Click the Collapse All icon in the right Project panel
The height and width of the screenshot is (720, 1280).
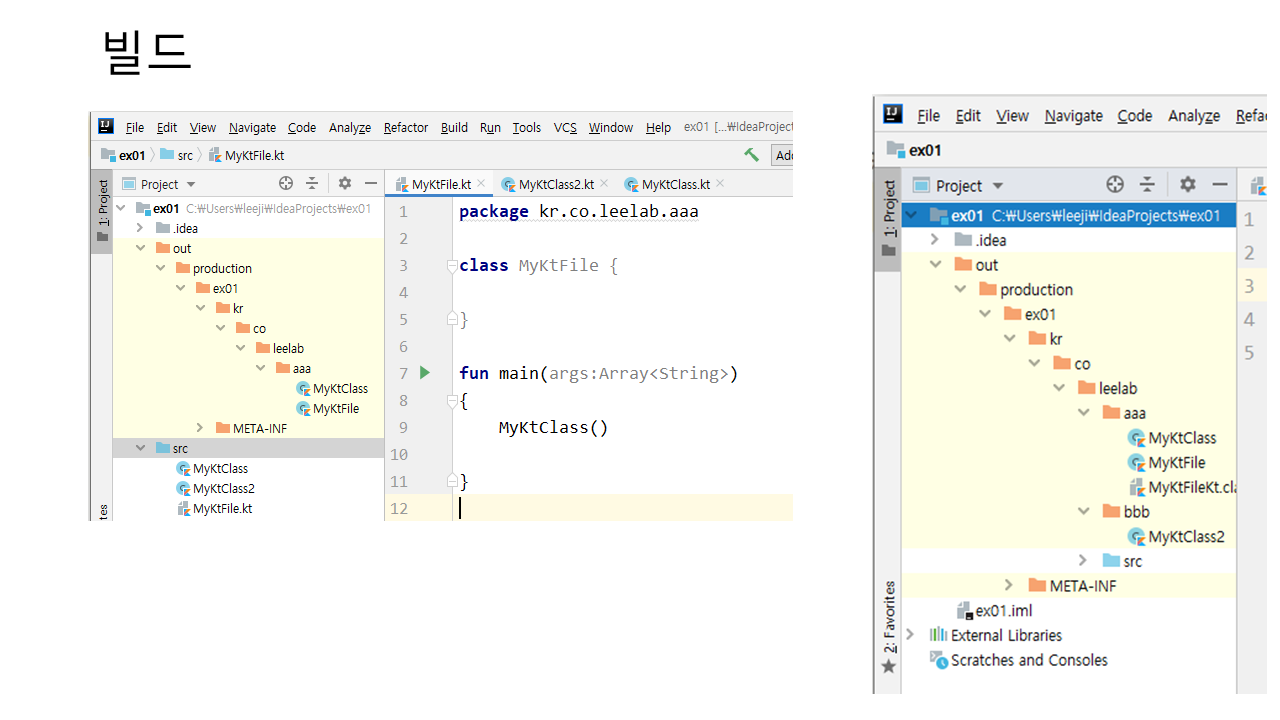1147,184
